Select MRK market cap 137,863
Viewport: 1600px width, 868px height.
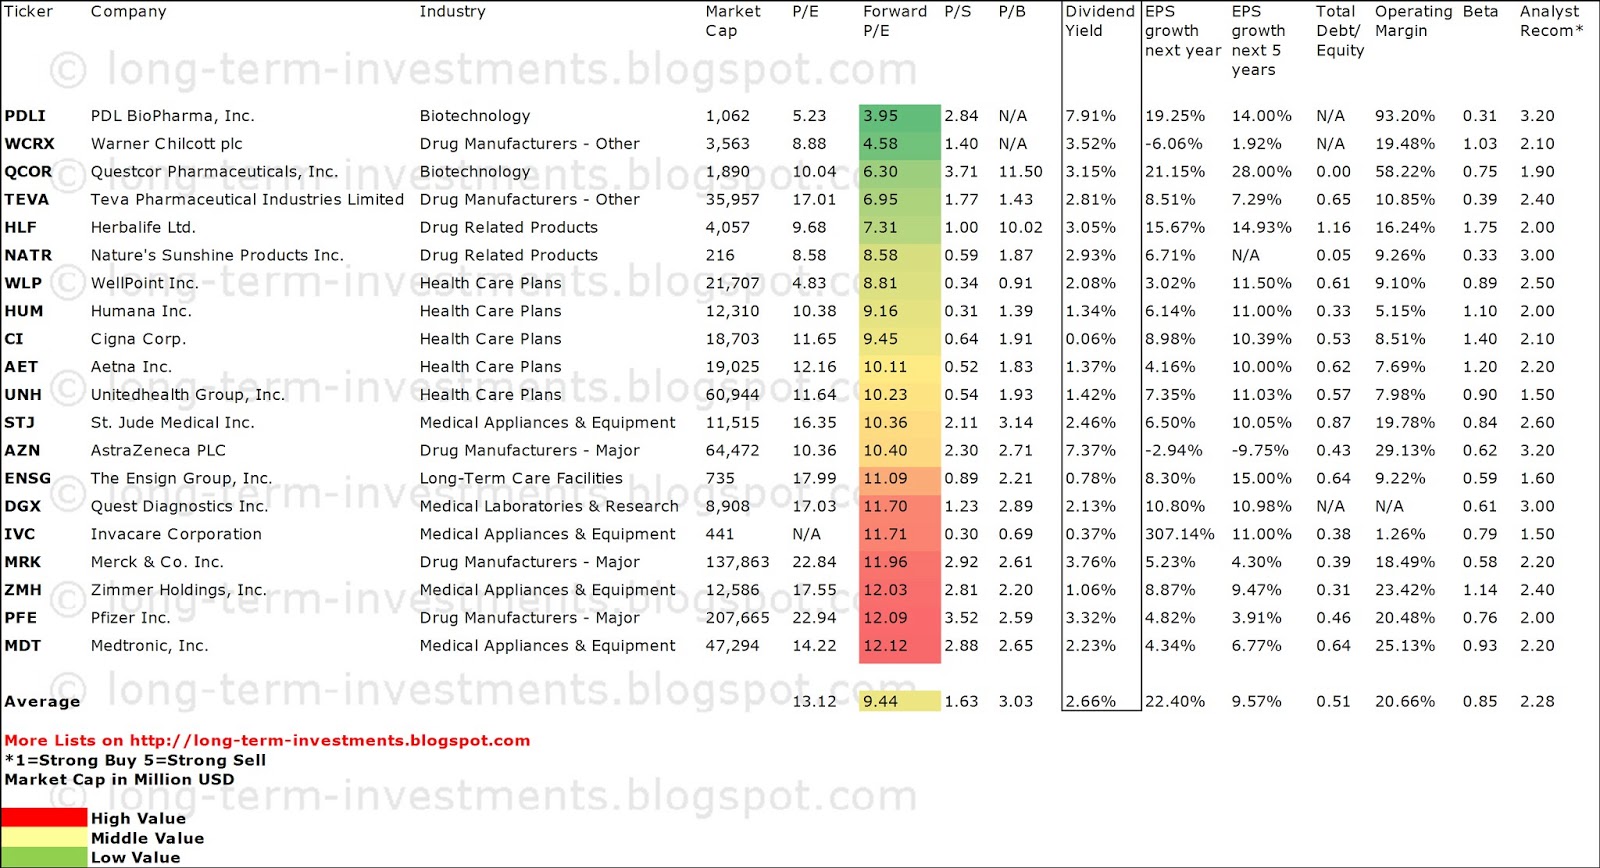coord(738,563)
